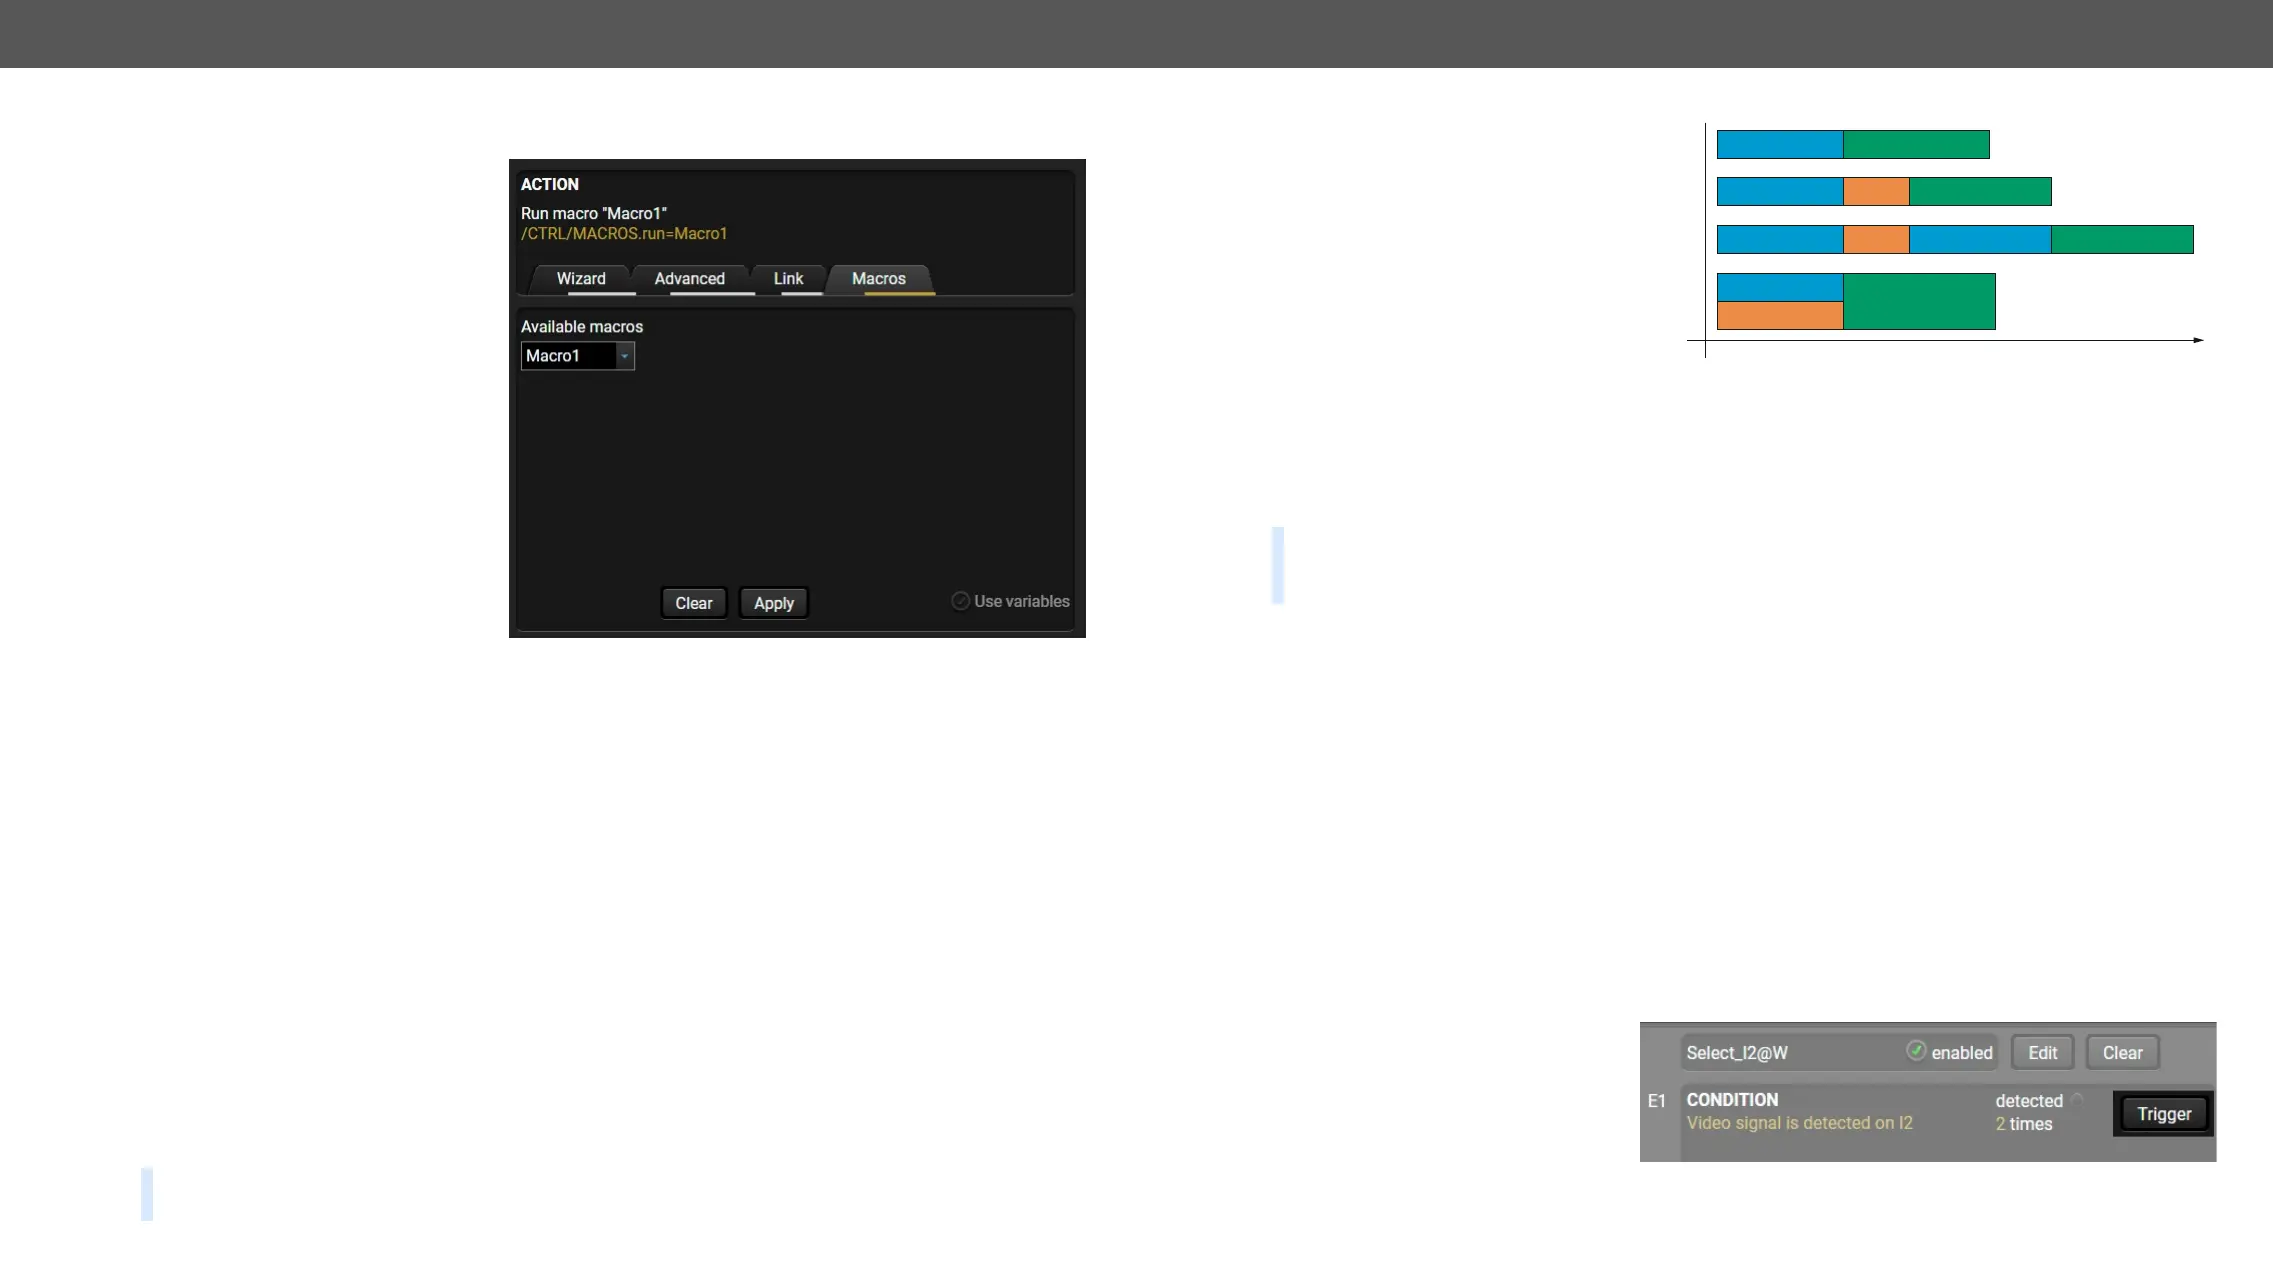The image size is (2273, 1276).
Task: Click the /CTRL/MACROS.run=Macro1 command text
Action: pos(624,234)
